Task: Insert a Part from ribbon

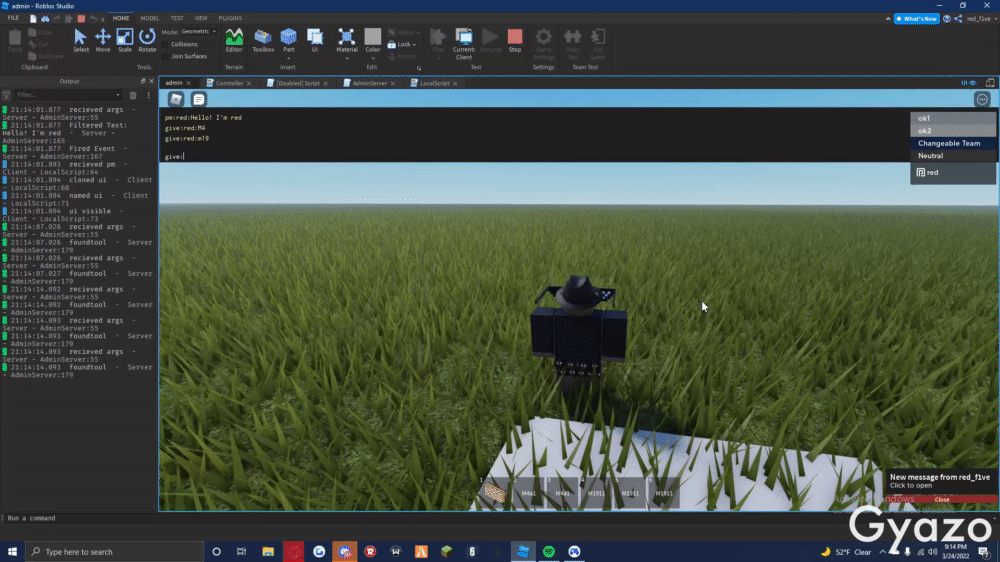Action: point(288,38)
